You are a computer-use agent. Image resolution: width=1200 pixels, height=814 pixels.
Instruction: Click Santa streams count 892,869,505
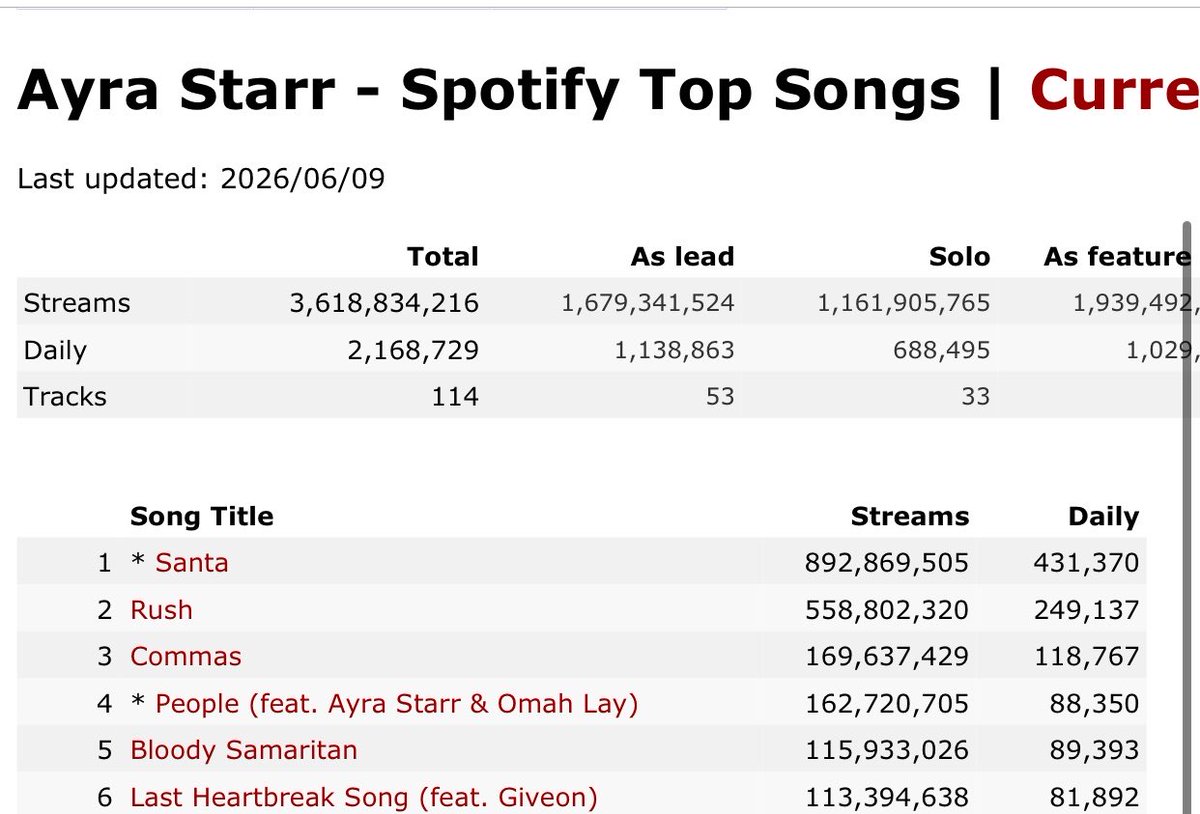[887, 563]
